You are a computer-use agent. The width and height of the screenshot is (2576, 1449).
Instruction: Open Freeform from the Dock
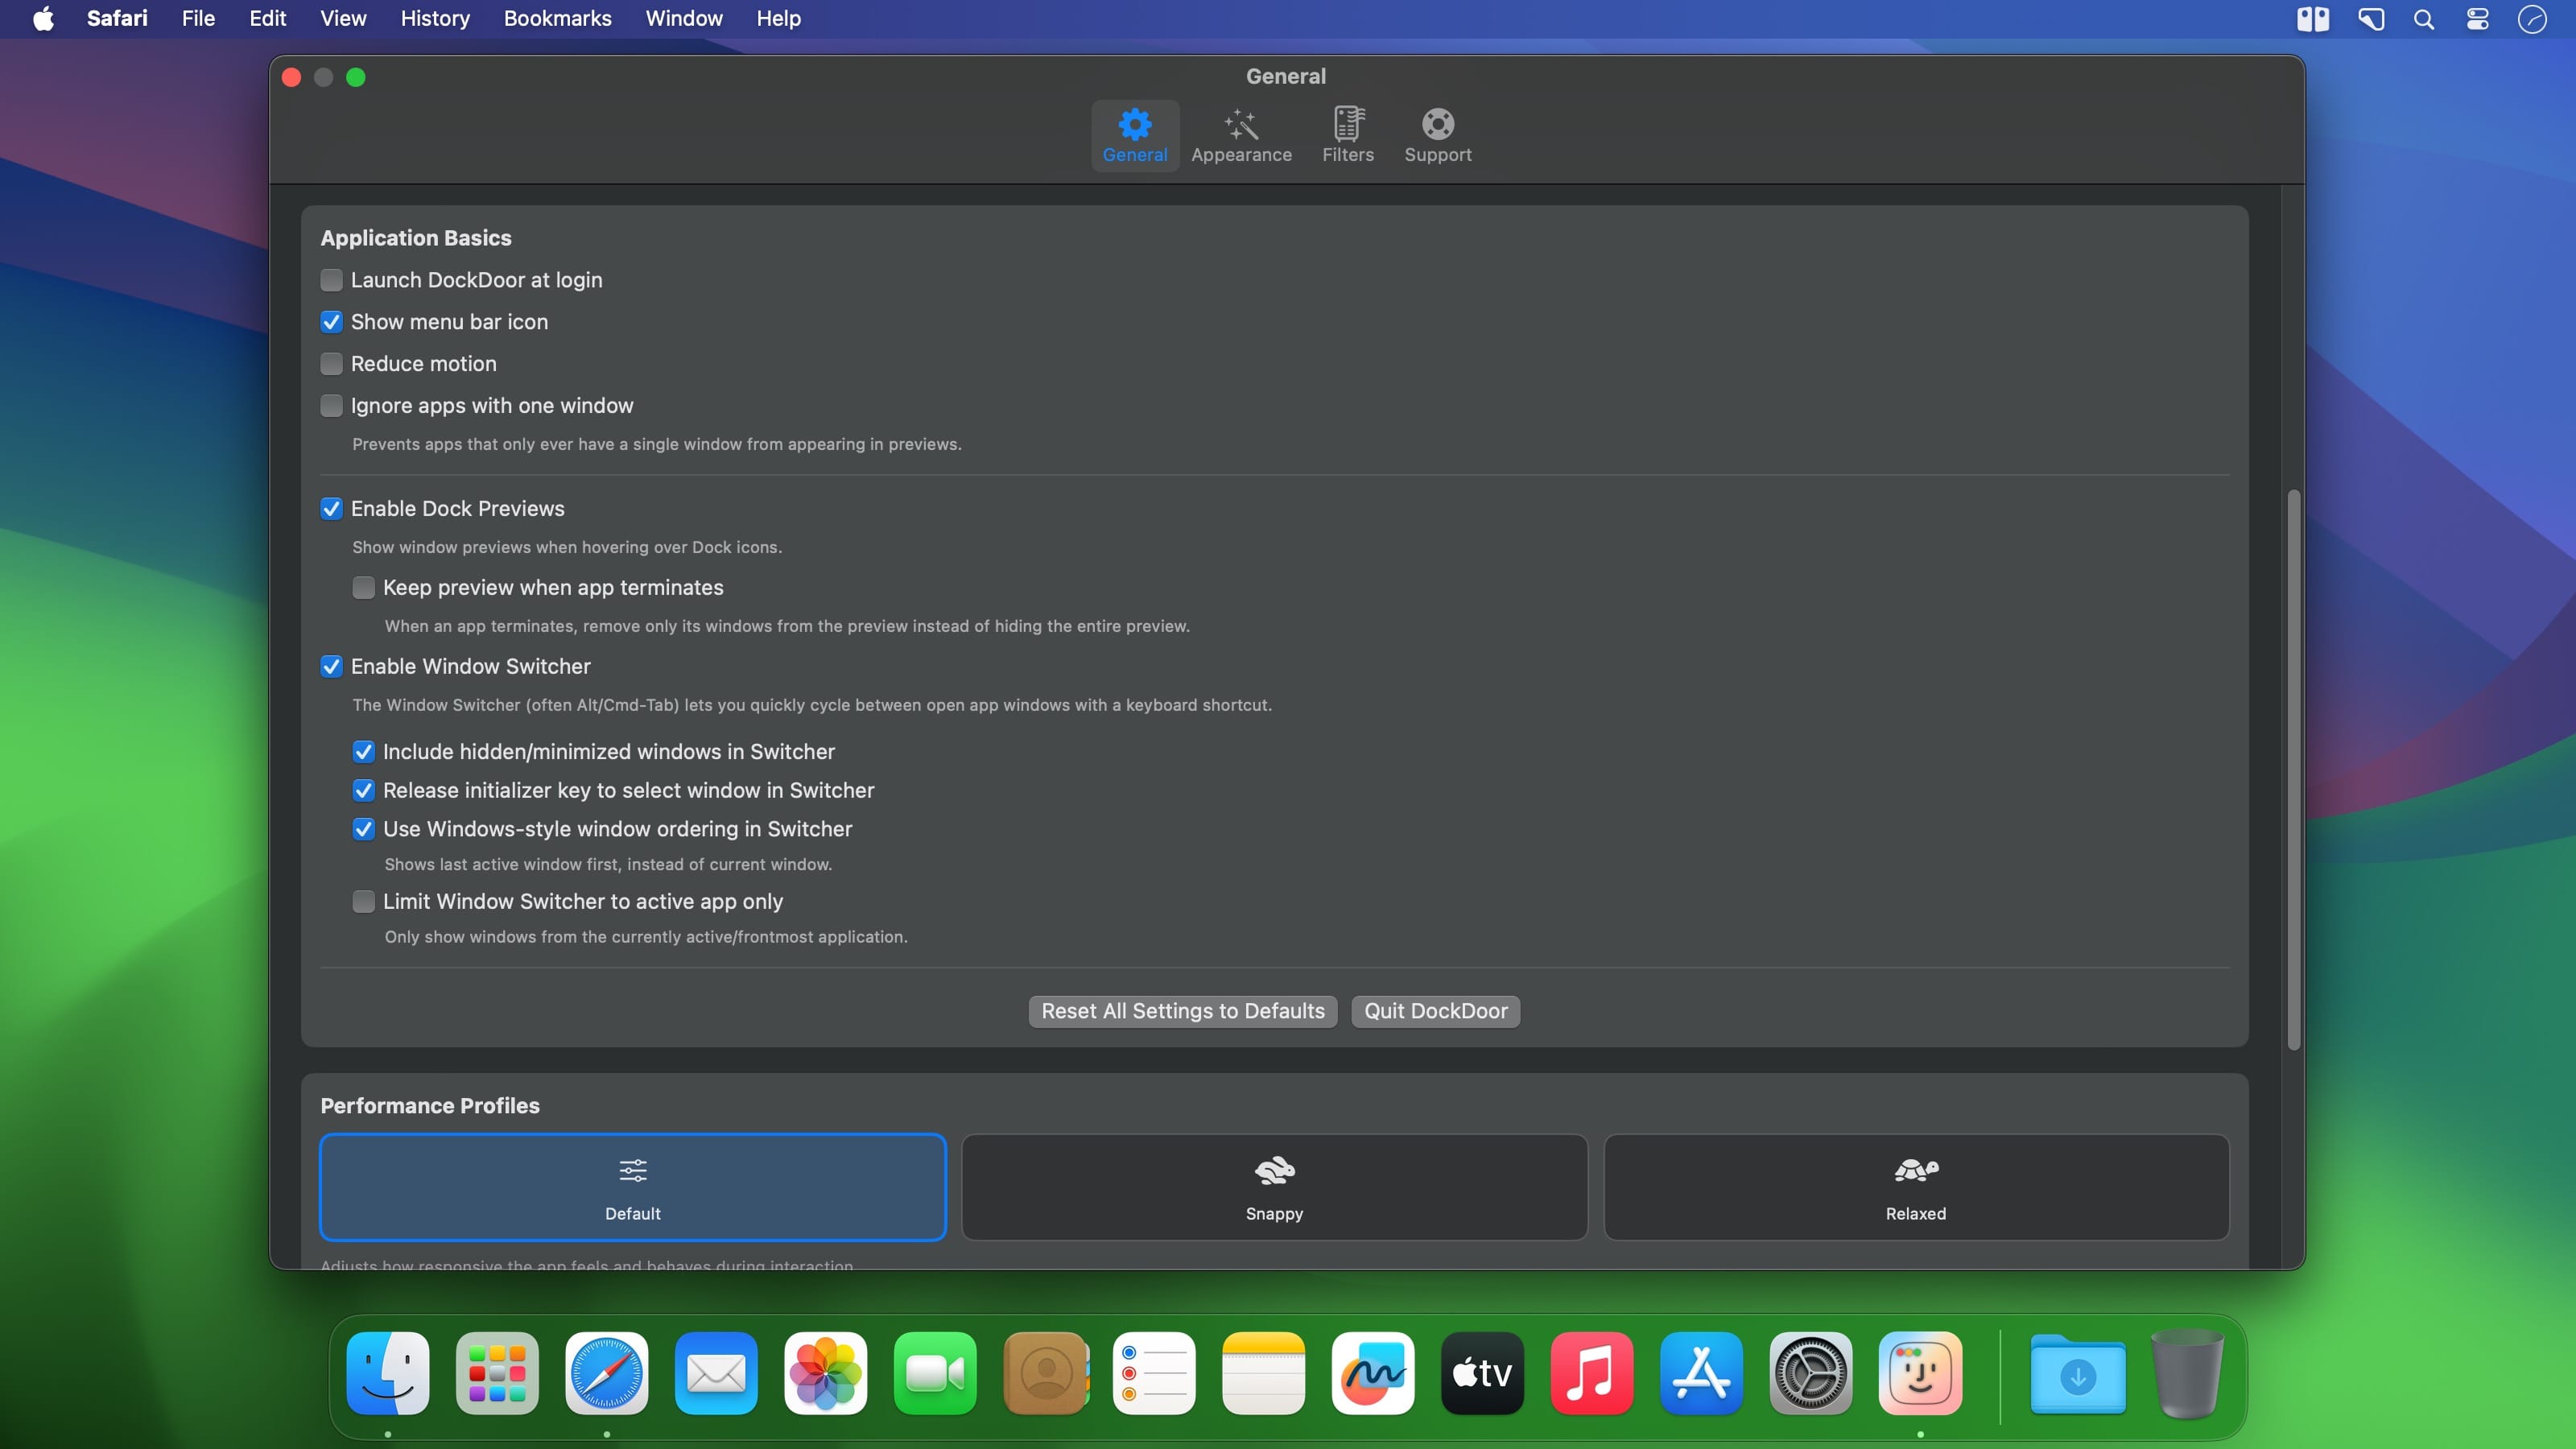[1372, 1372]
